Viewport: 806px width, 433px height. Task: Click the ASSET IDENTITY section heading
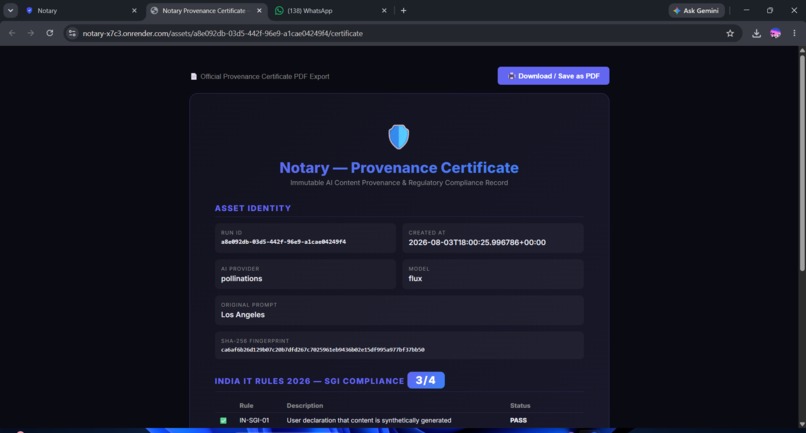click(252, 208)
